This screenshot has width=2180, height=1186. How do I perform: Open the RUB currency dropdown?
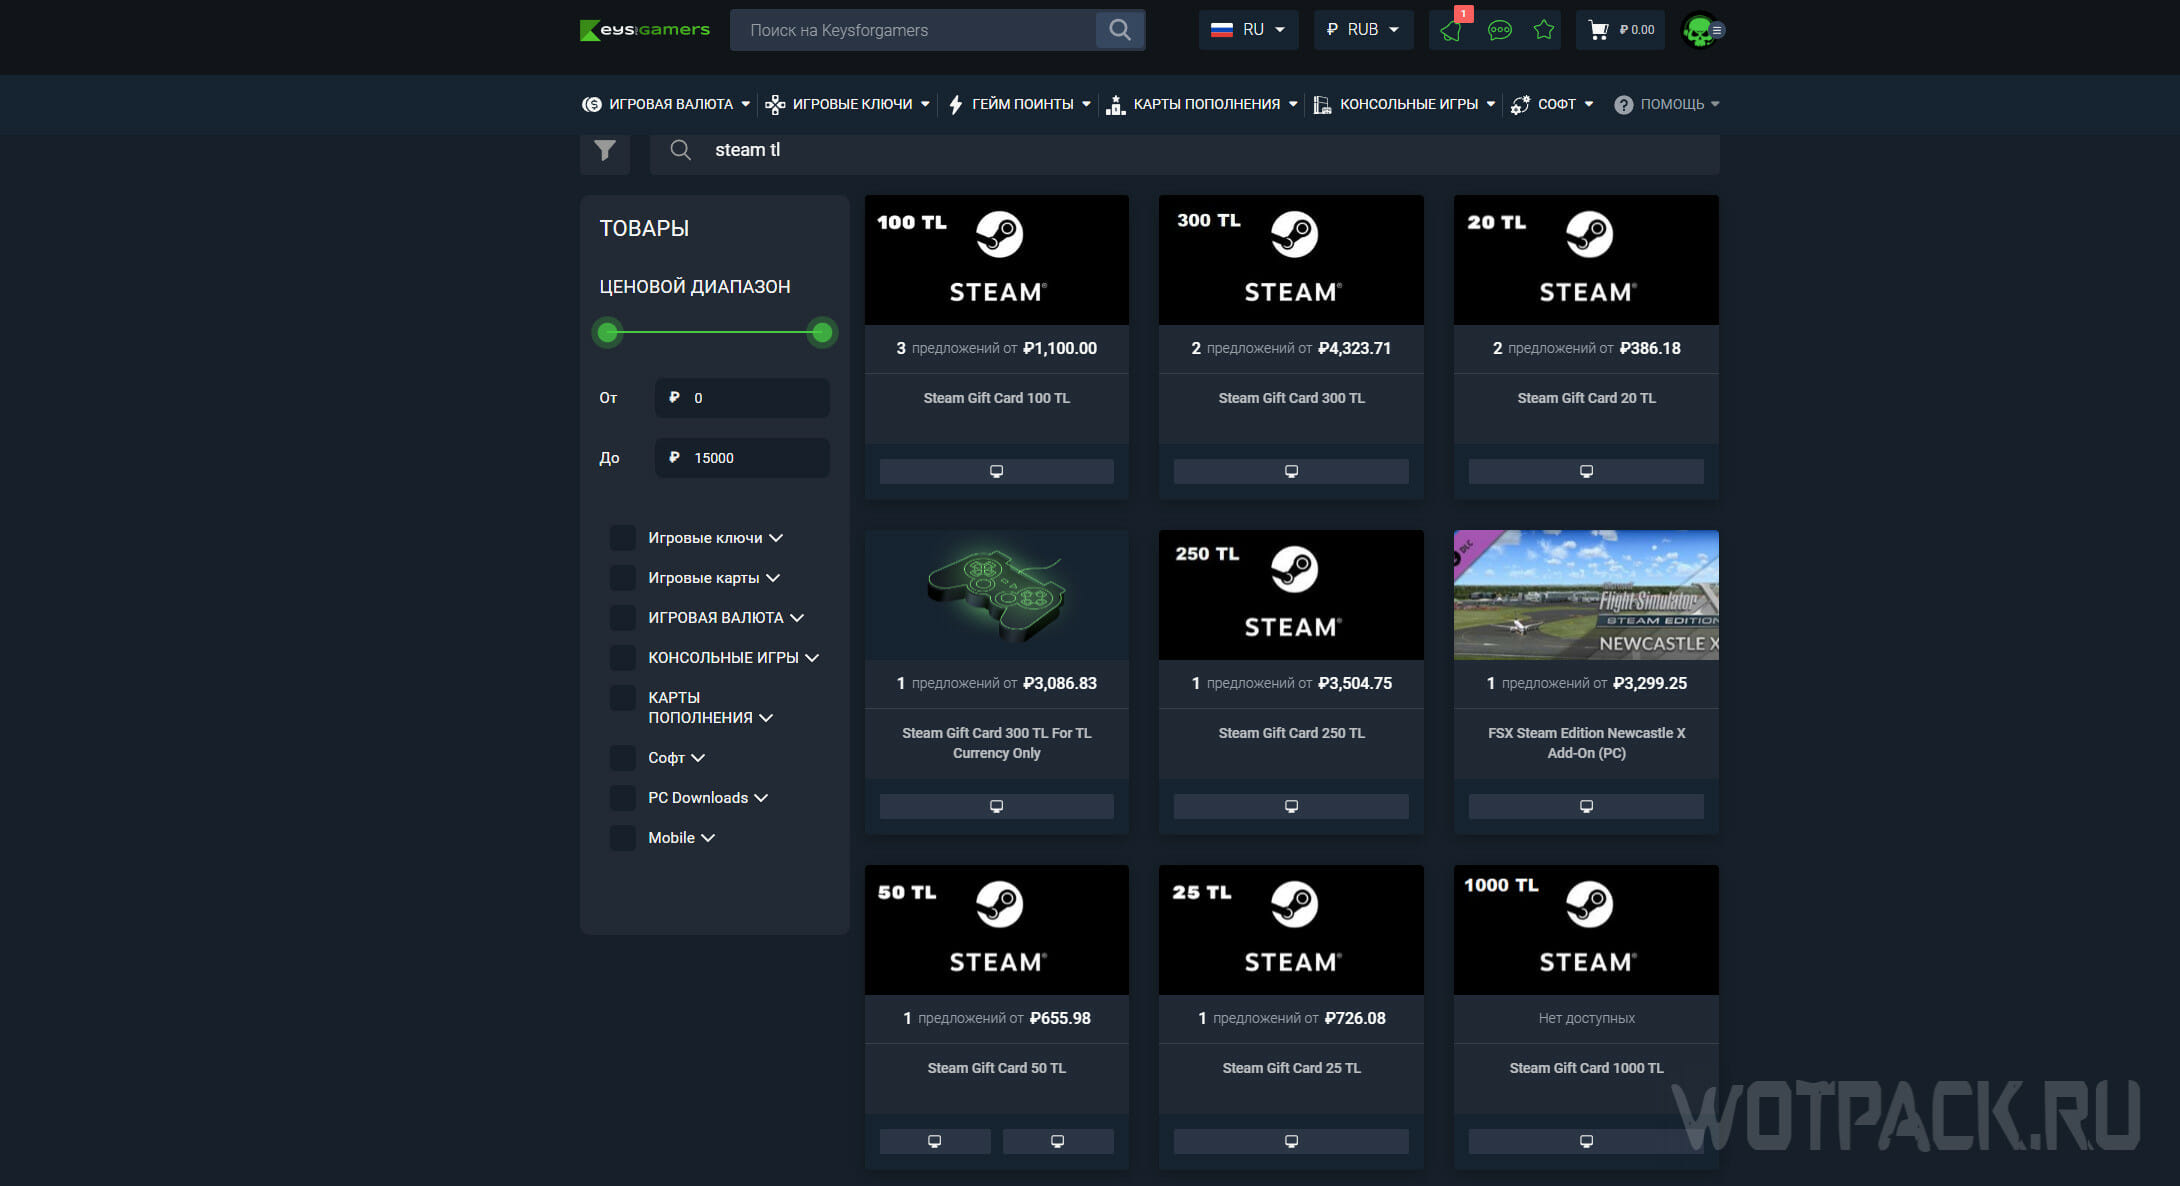(x=1362, y=30)
